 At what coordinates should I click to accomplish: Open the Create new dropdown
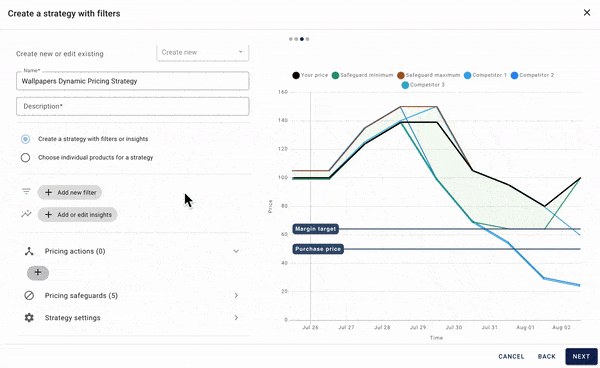pyautogui.click(x=202, y=52)
